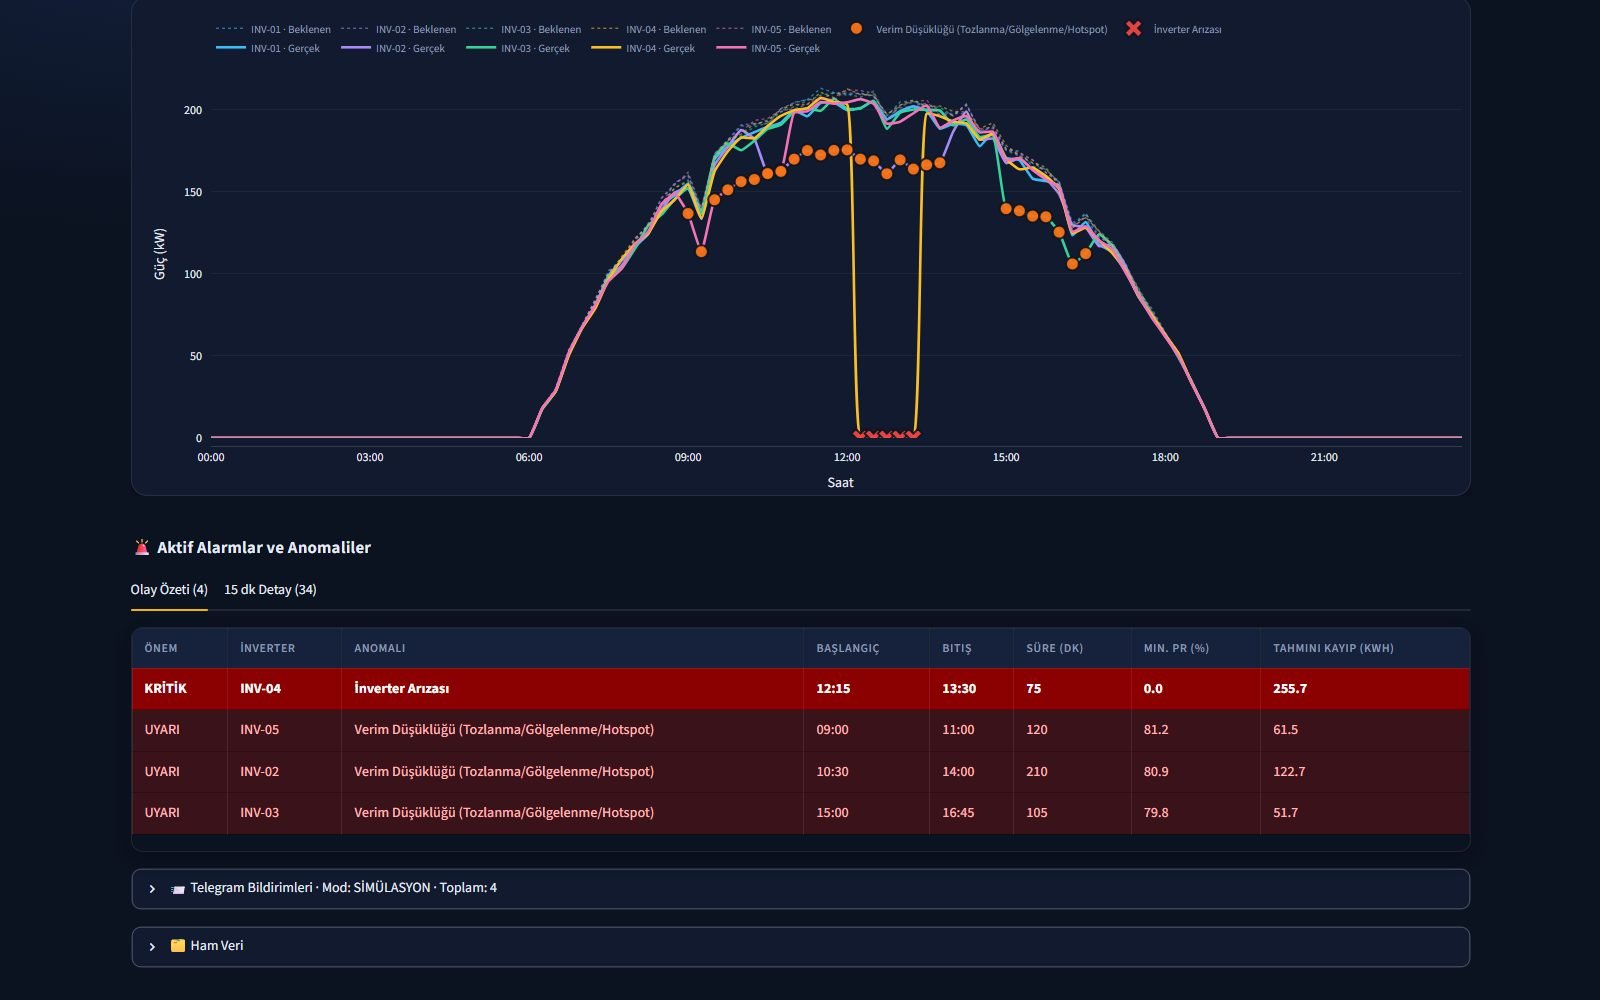
Task: Click the orange Verim Düşüklüğü legend marker
Action: 856,29
